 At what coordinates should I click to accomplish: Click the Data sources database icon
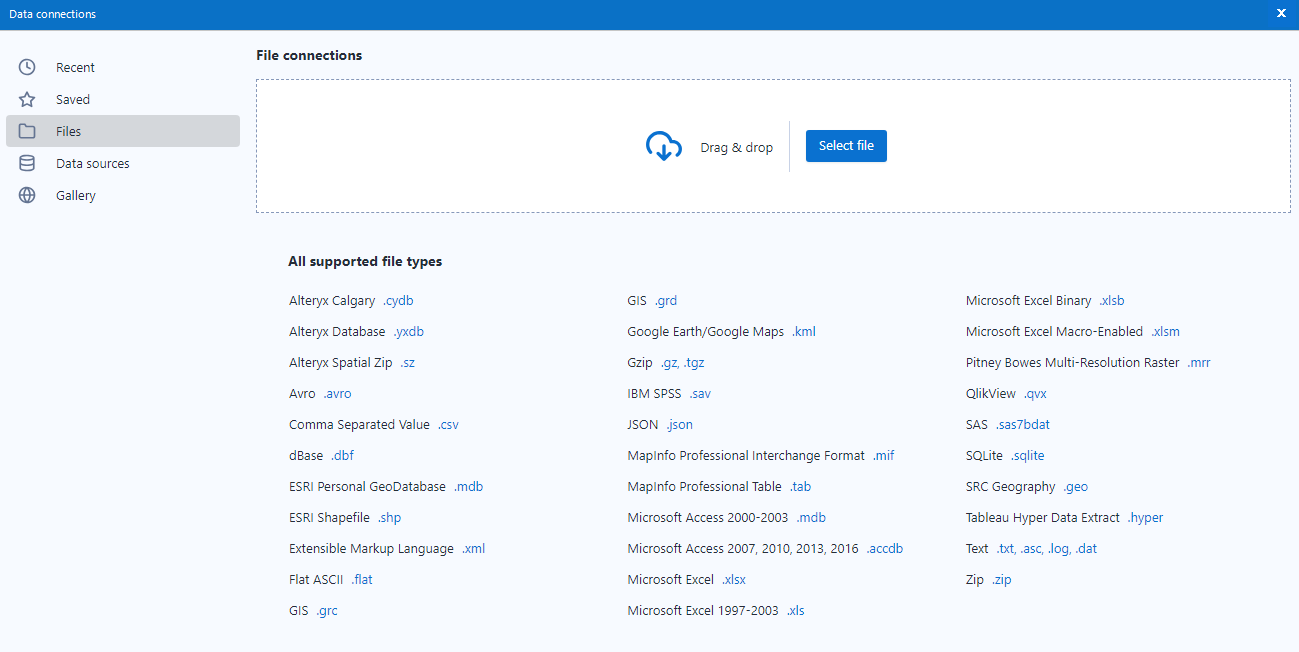(27, 163)
